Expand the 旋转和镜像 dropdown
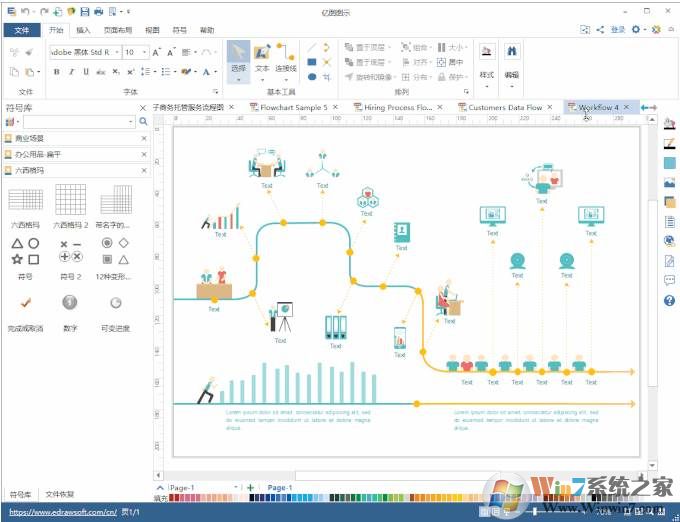 [394, 77]
